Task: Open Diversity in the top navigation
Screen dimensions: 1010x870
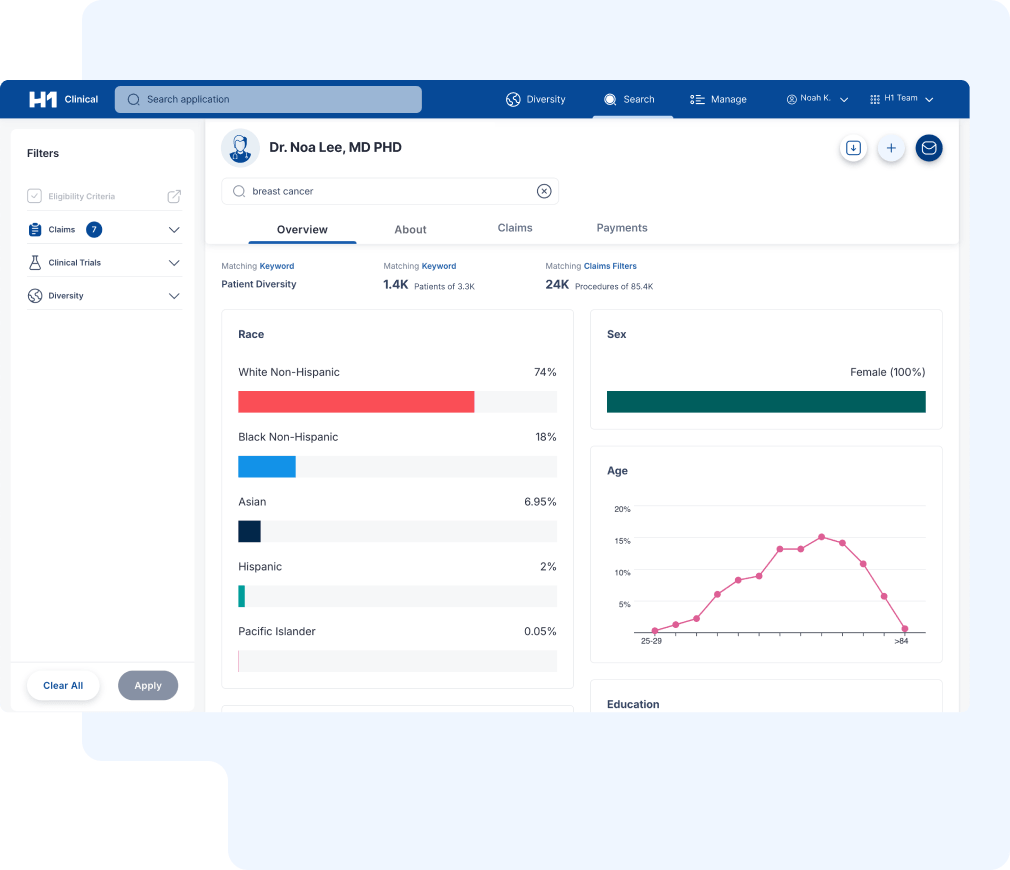Action: coord(535,99)
